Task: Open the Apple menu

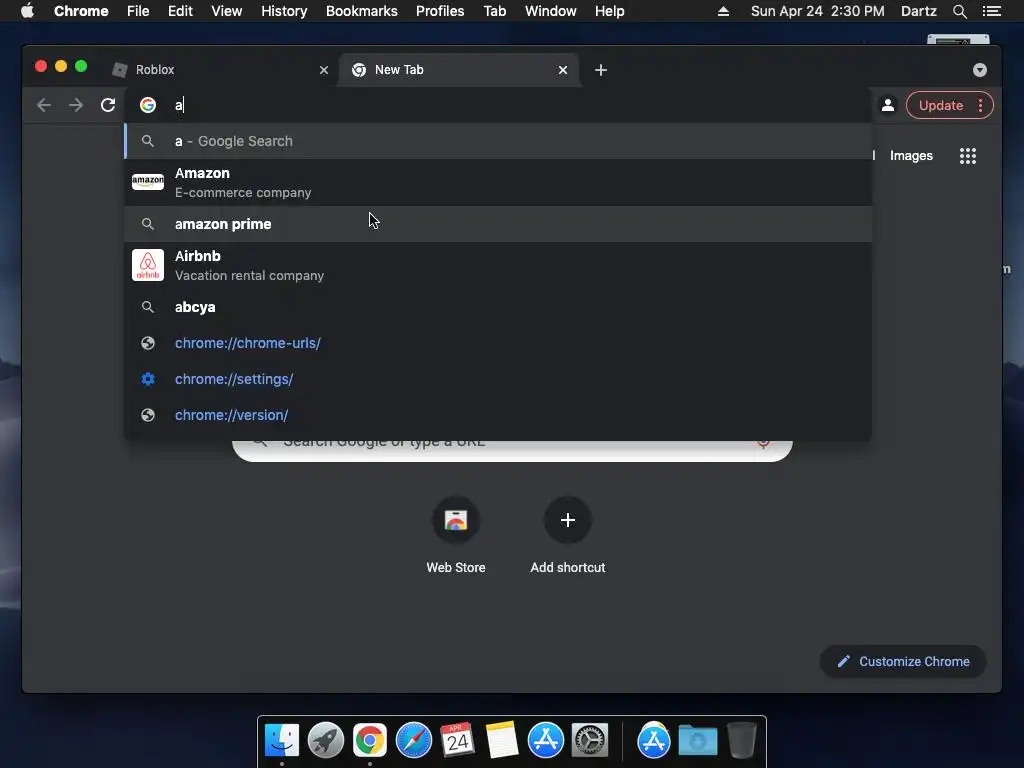Action: pos(27,11)
